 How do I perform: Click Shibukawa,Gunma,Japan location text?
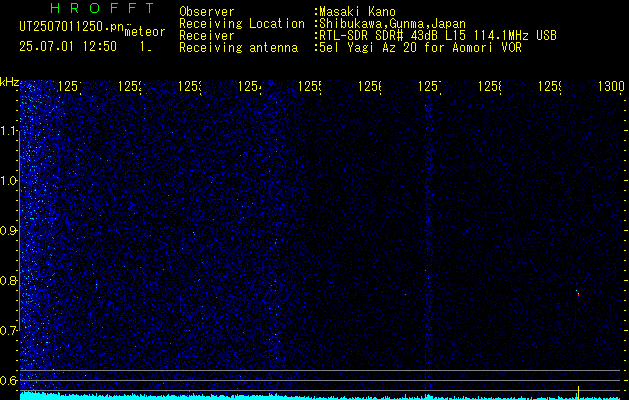coord(392,24)
